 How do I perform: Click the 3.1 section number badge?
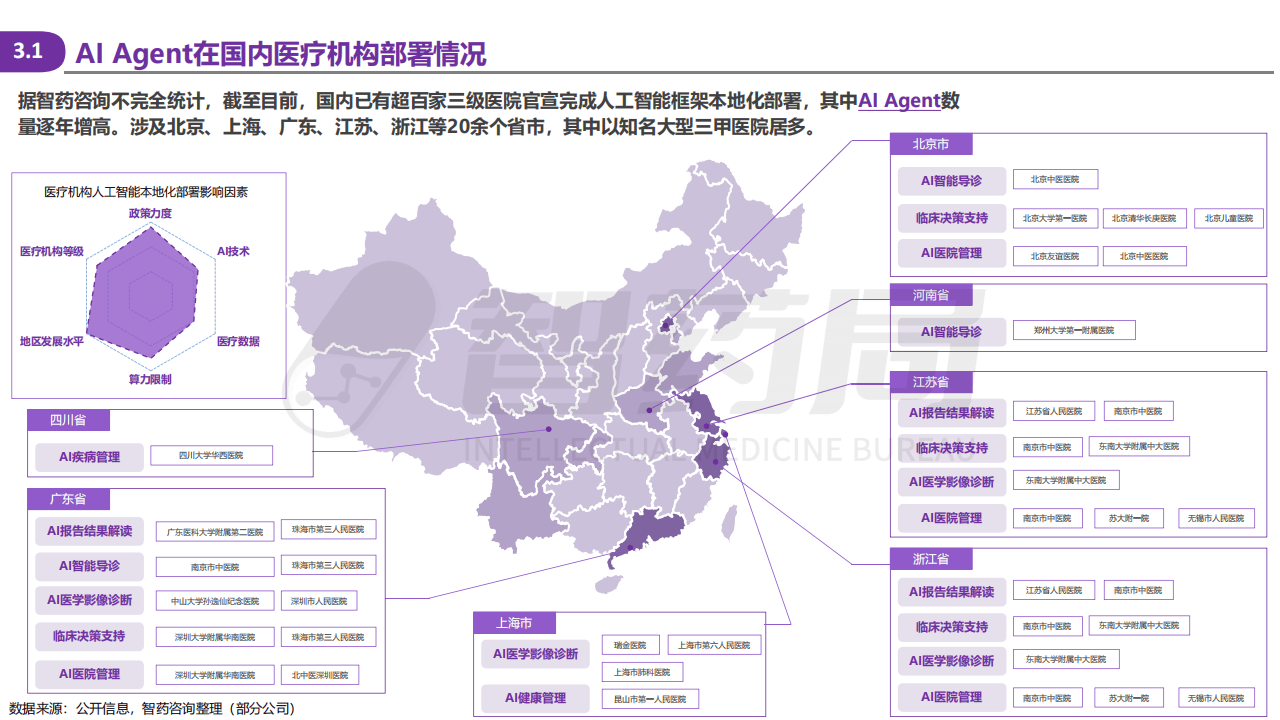click(x=28, y=52)
